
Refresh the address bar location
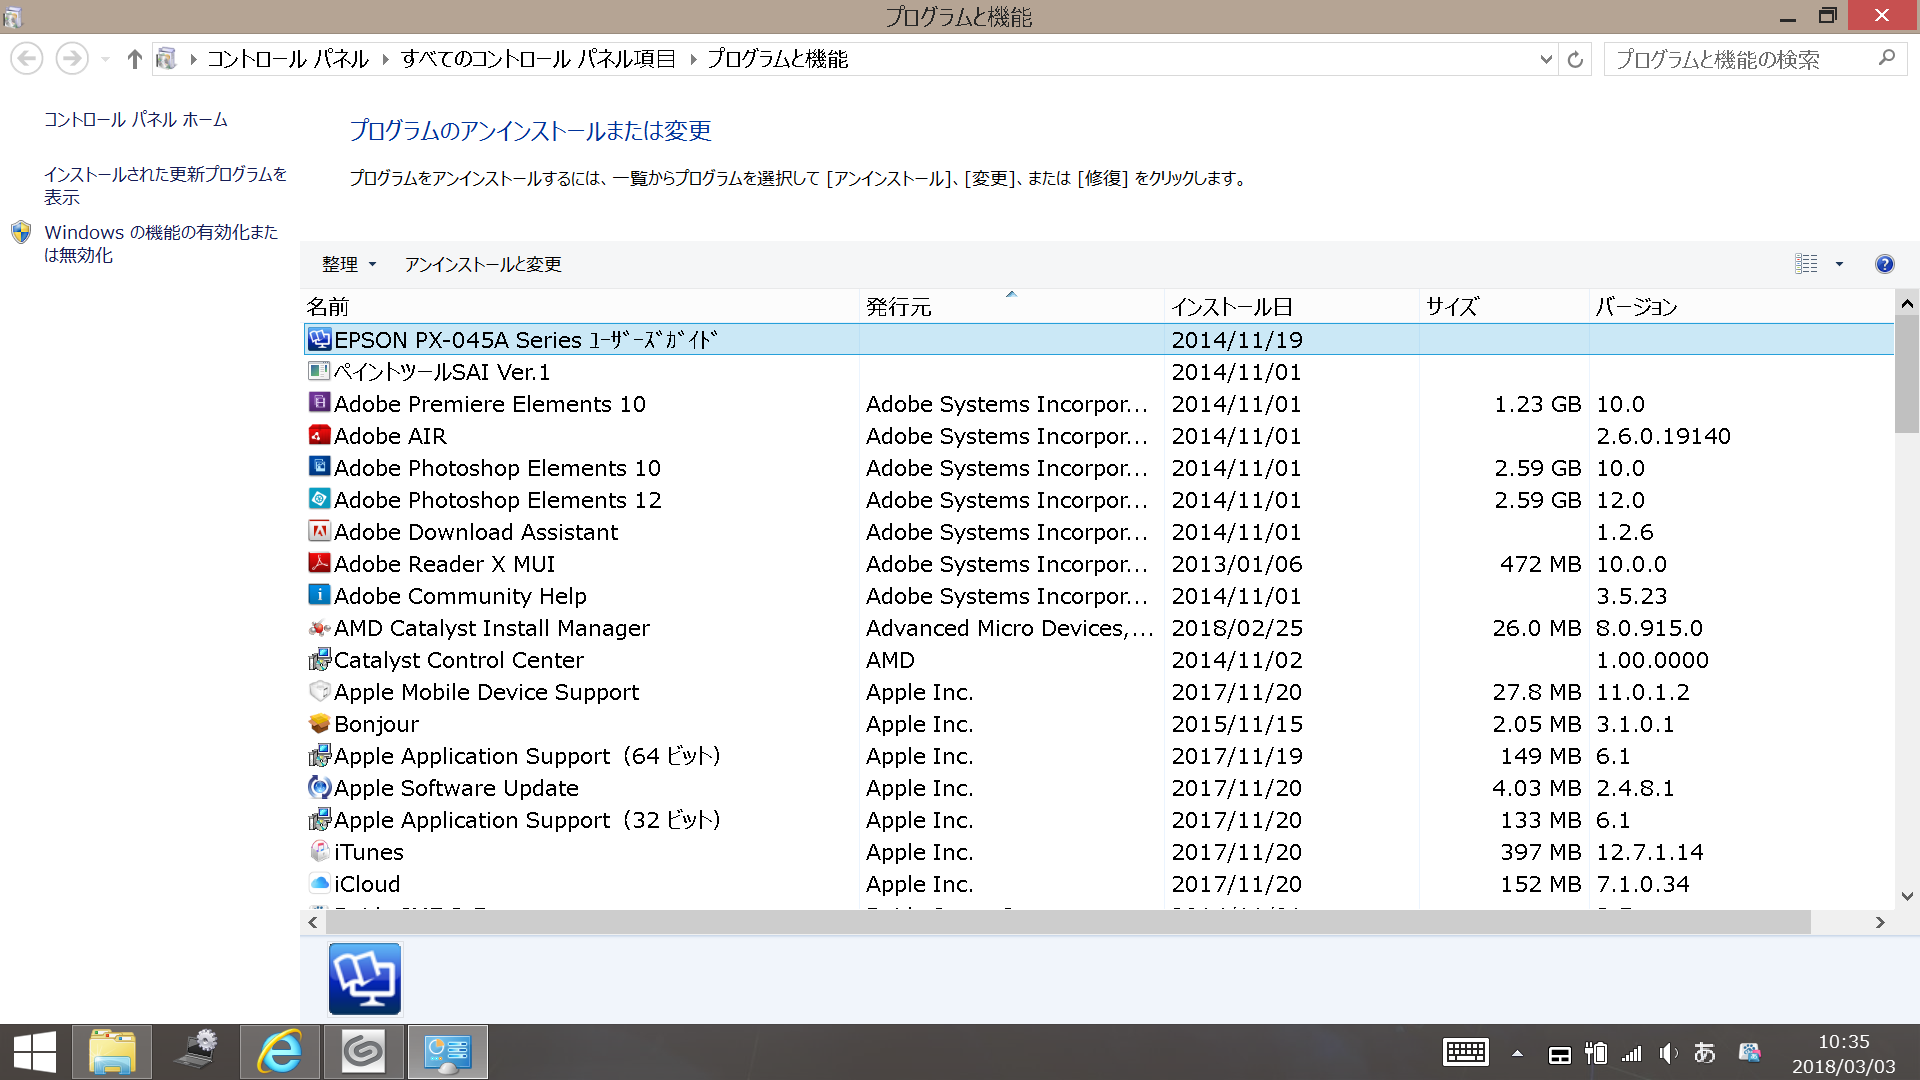pyautogui.click(x=1575, y=60)
